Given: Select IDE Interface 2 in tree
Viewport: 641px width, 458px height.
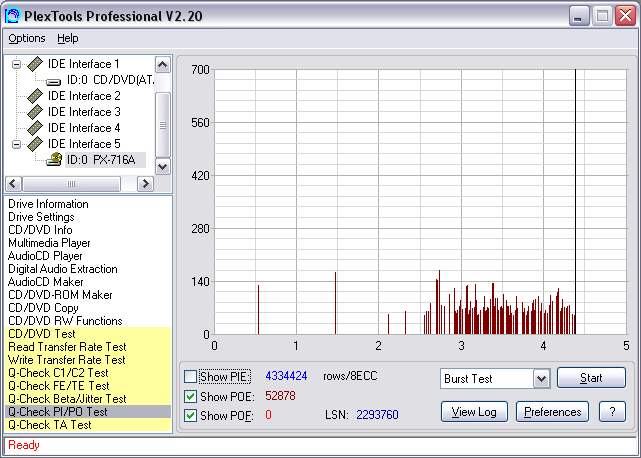Looking at the screenshot, I should click(84, 96).
